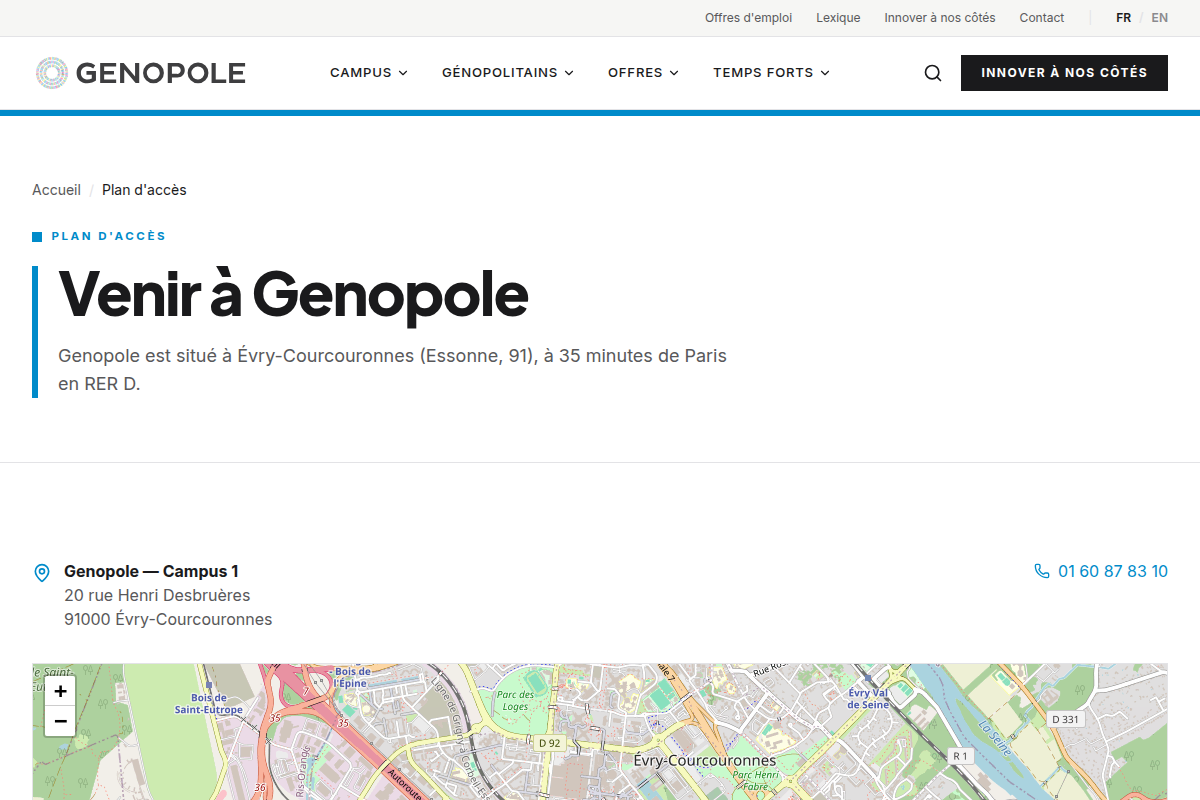The image size is (1200, 800).
Task: Open the Temps forts dropdown menu
Action: [771, 73]
